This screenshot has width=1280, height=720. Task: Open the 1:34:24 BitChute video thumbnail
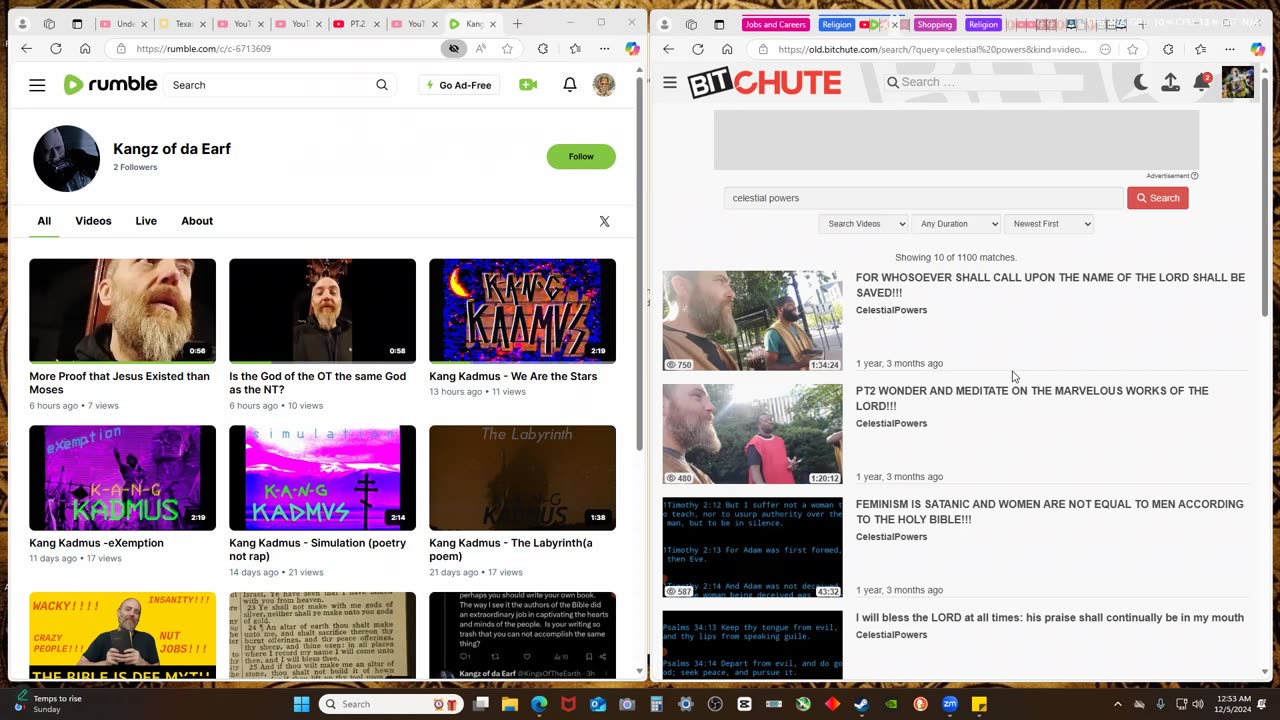752,321
